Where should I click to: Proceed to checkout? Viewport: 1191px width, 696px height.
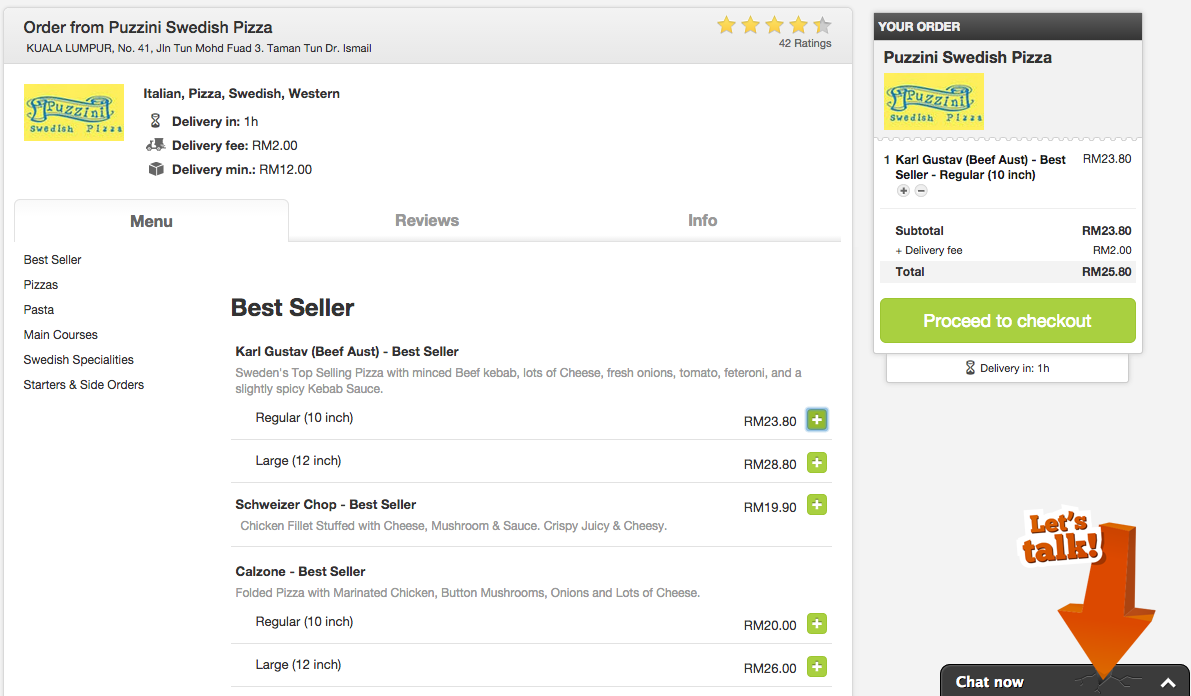click(1007, 321)
